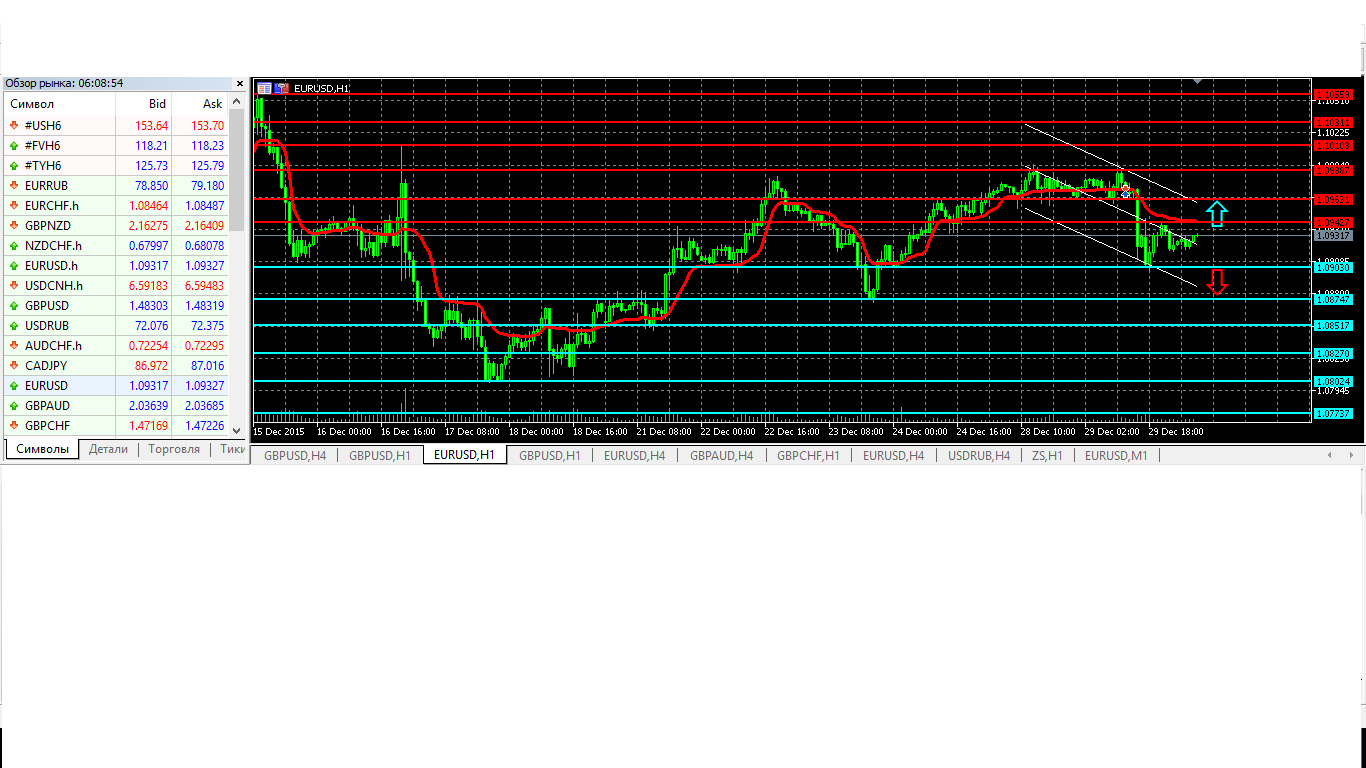Click the flag icon beside EURUSD,H1 title

coord(281,88)
